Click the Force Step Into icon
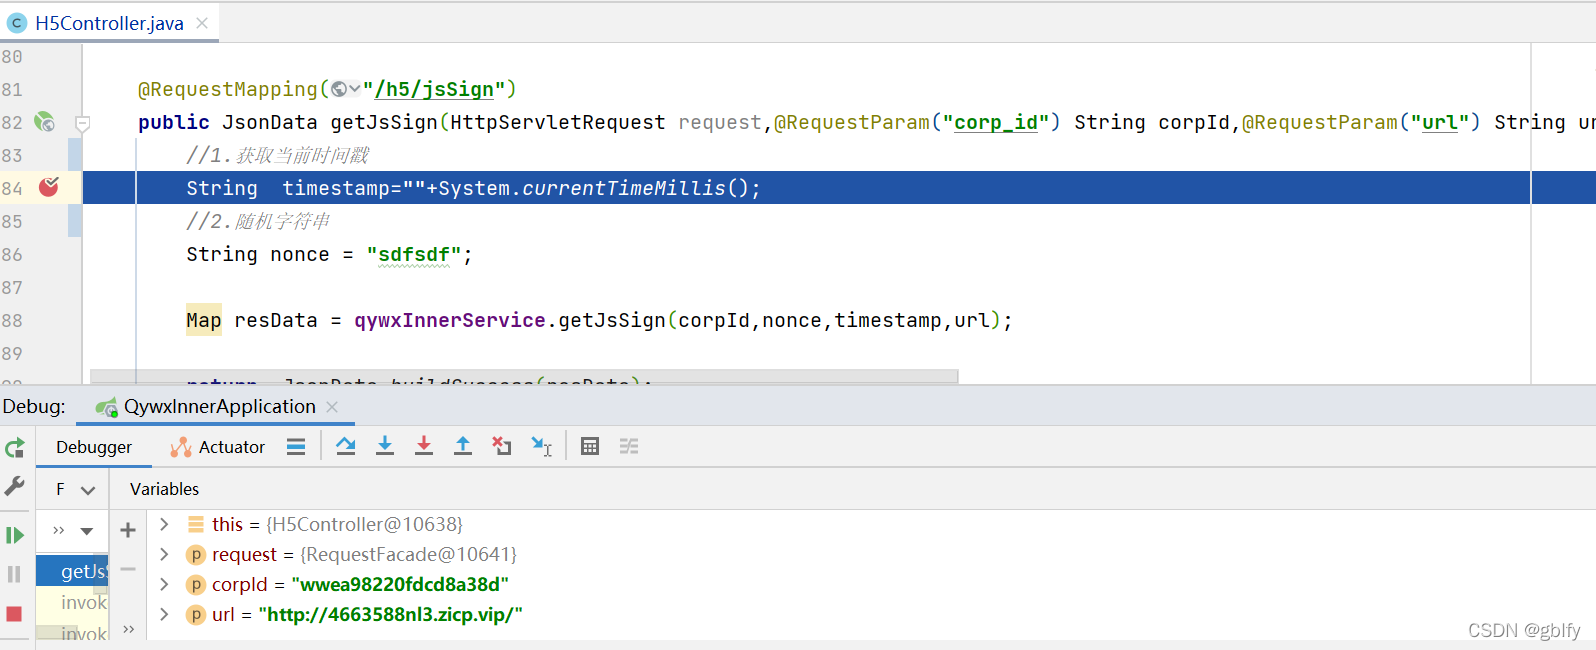Viewport: 1596px width, 650px height. pyautogui.click(x=424, y=446)
